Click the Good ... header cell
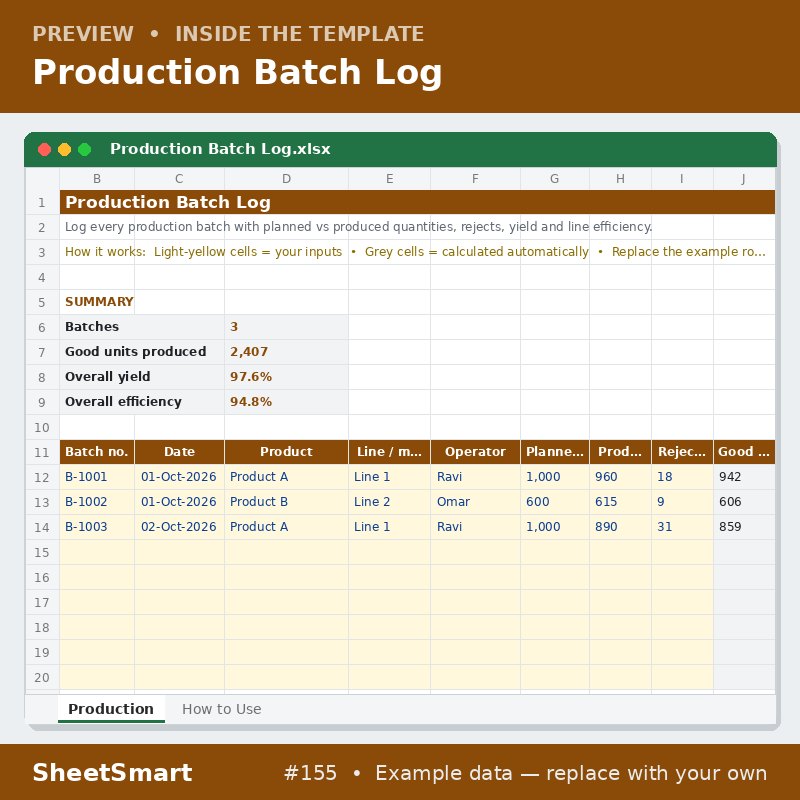 [x=744, y=452]
